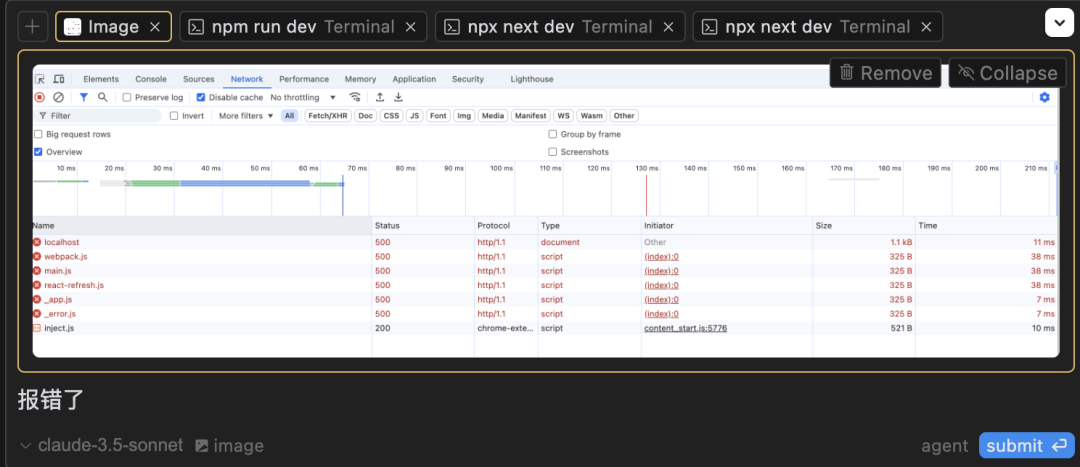Submit the message
Viewport: 1080px width, 467px height.
pos(1026,446)
